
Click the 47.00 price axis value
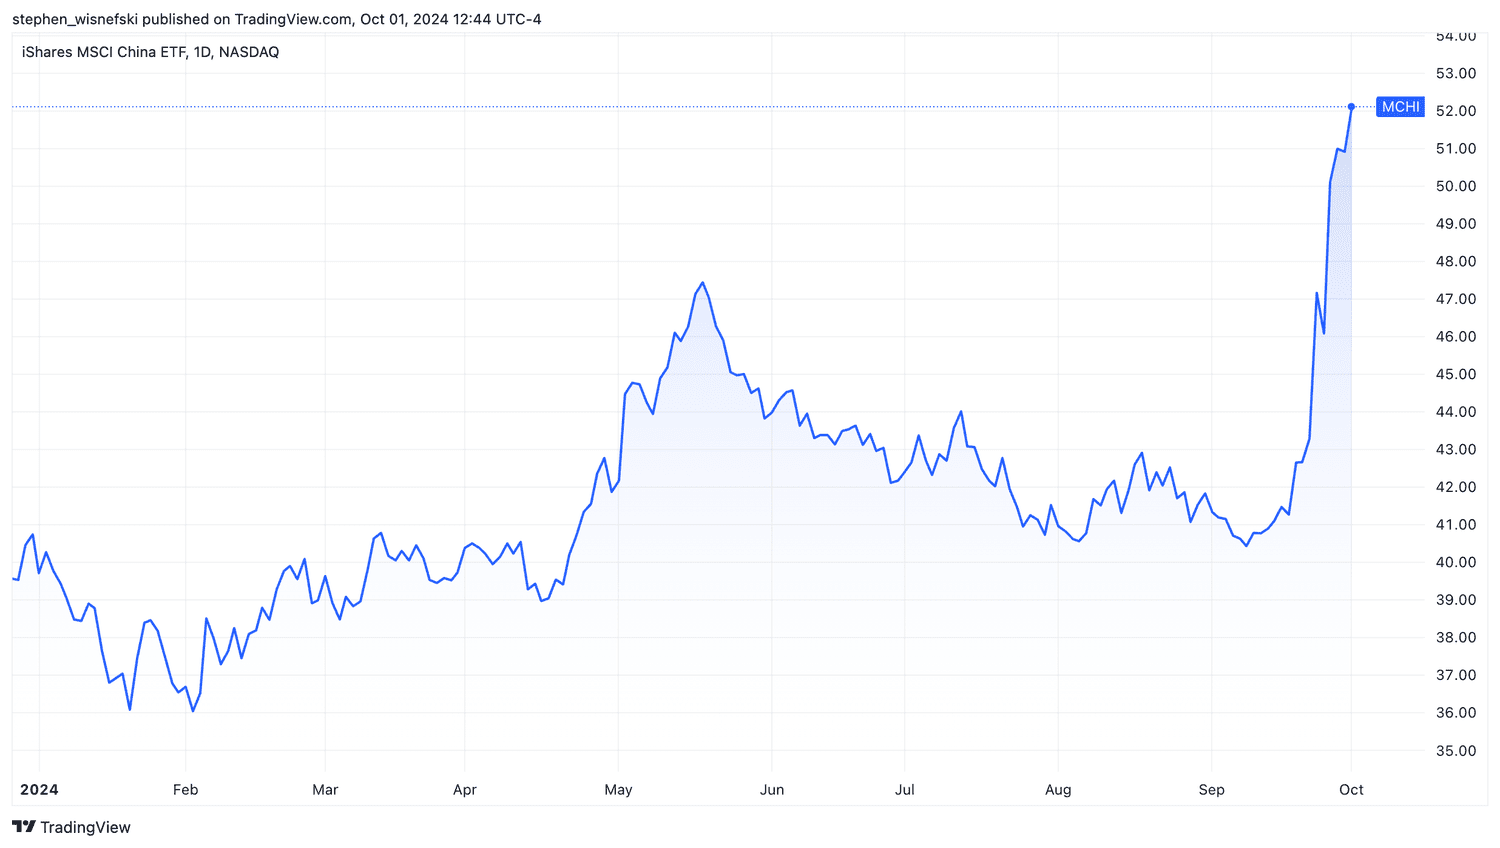pos(1456,299)
